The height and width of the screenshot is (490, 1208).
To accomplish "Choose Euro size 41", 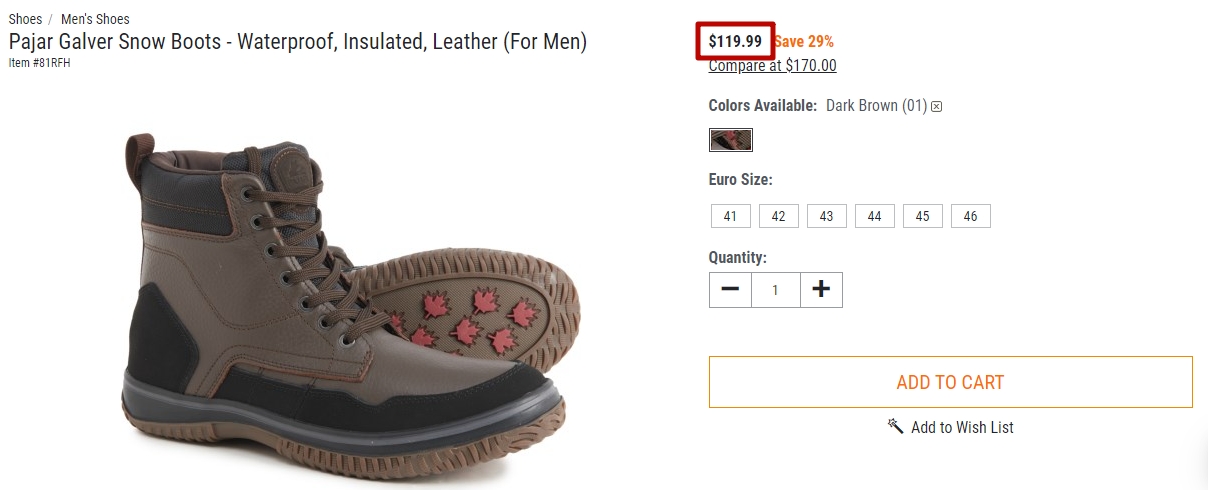I will pos(730,216).
